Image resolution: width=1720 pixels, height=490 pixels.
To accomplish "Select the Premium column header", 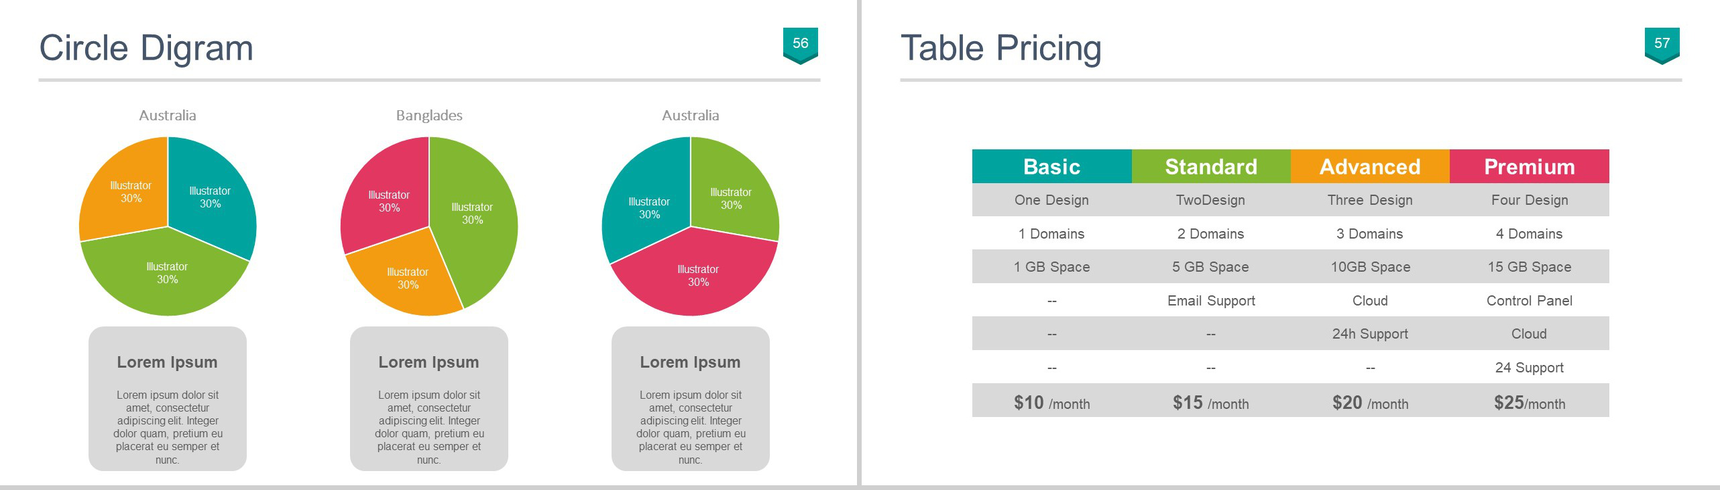I will (1529, 166).
